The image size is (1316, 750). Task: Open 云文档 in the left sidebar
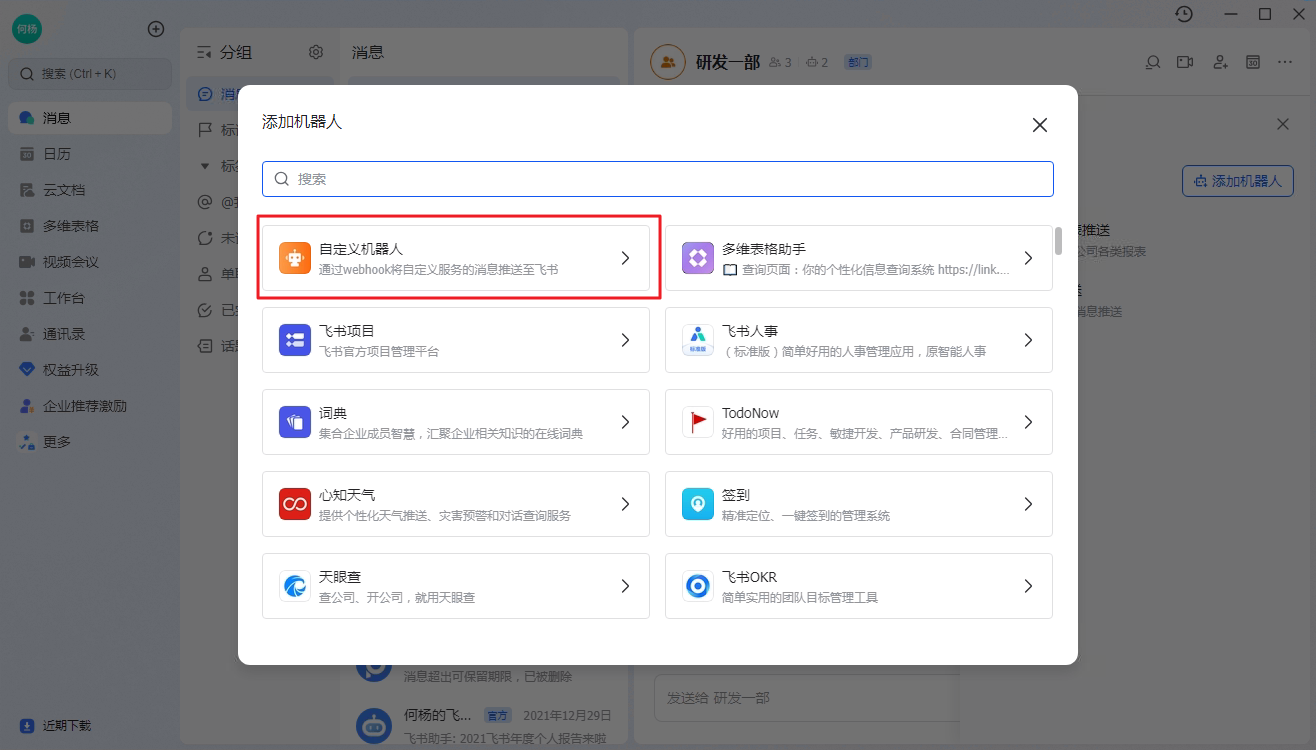tap(63, 190)
